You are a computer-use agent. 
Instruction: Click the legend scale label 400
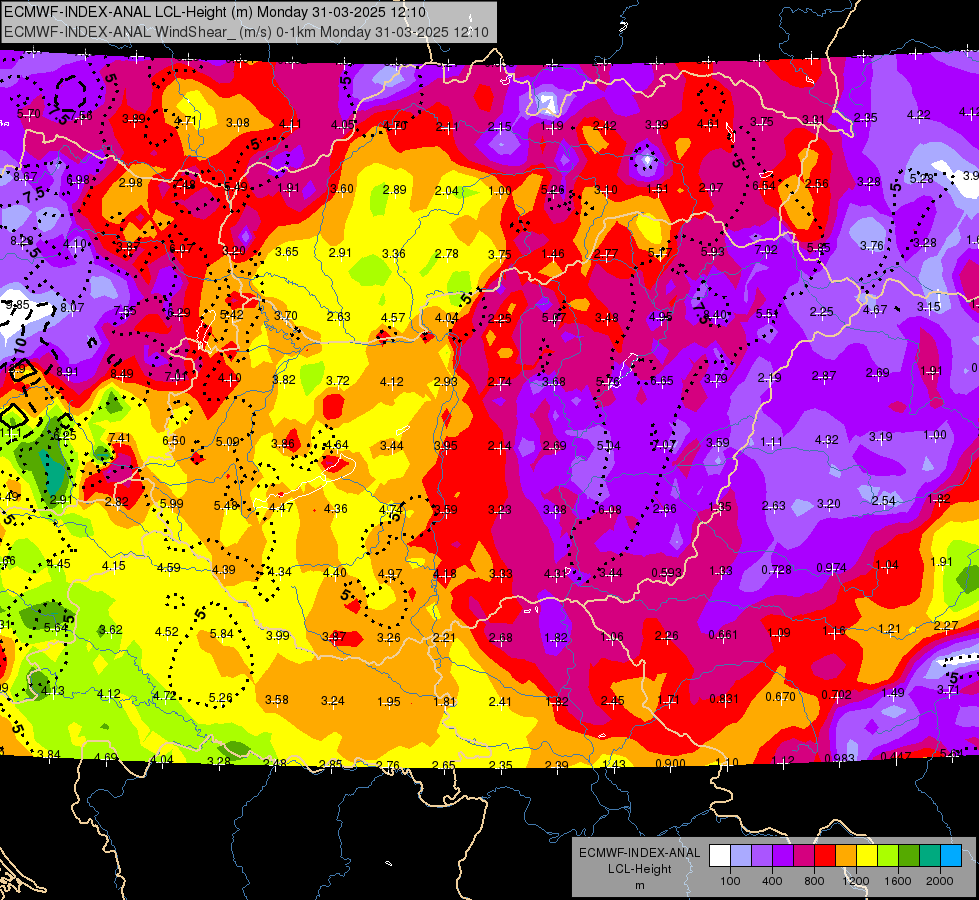tap(772, 881)
